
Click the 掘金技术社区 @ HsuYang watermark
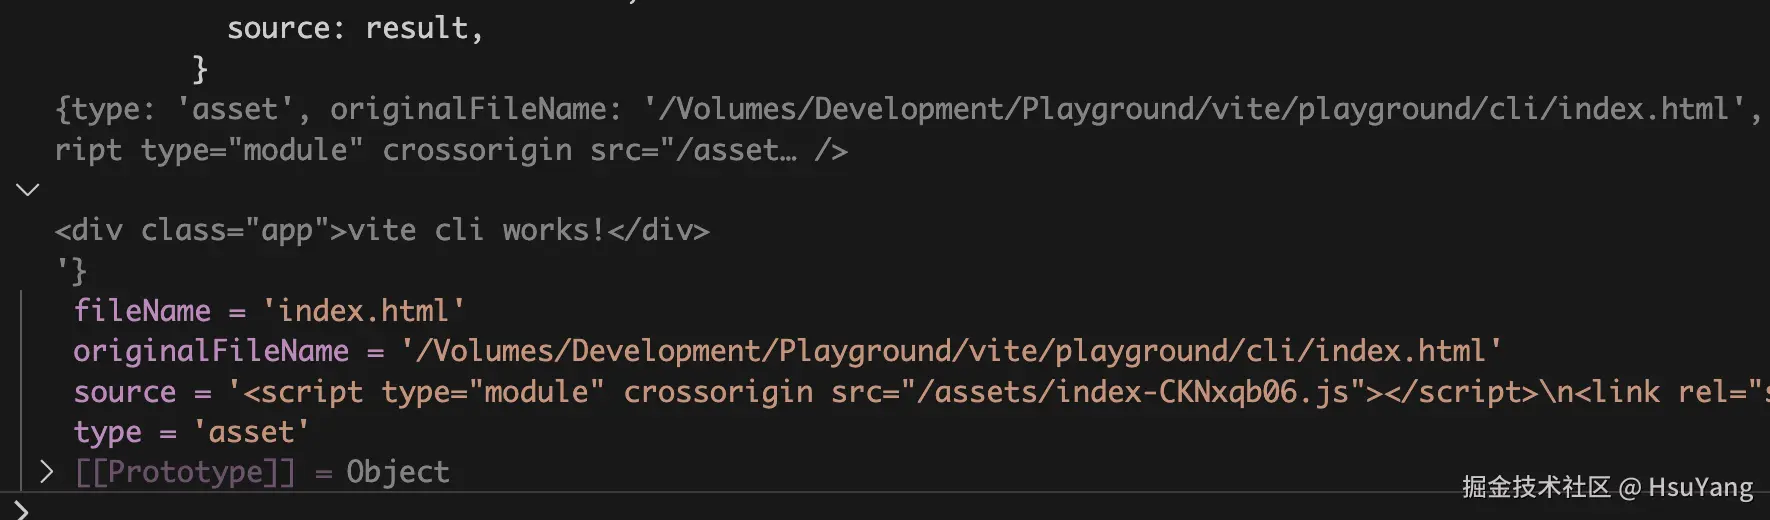1607,487
